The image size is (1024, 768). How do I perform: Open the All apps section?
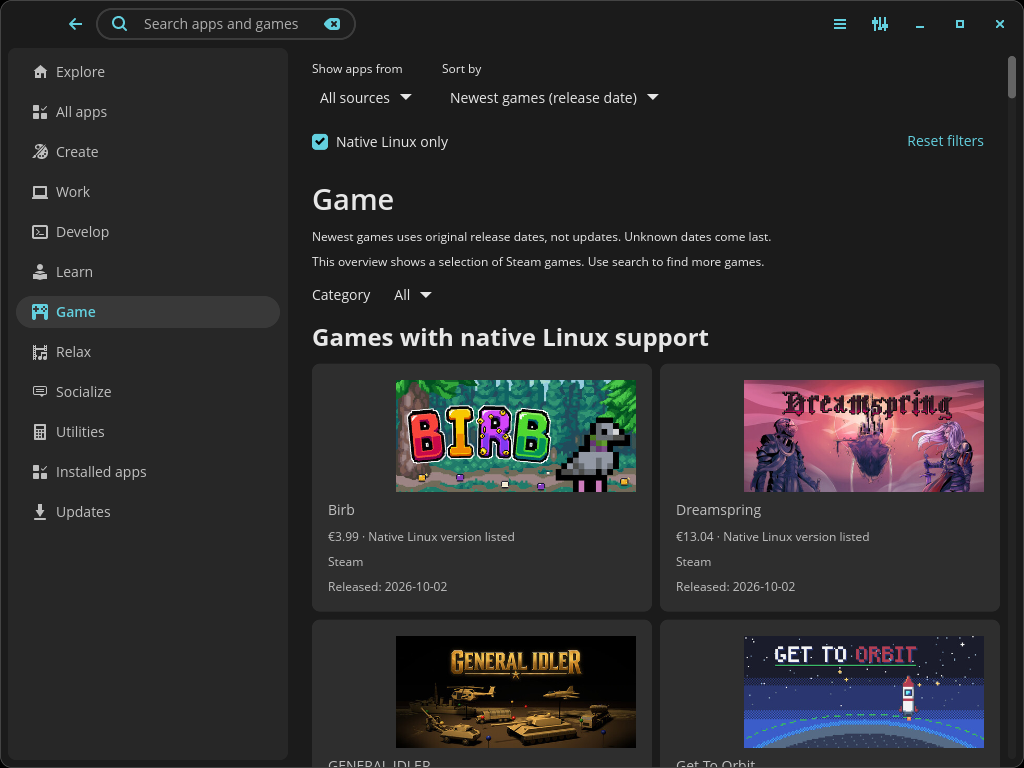click(x=148, y=112)
